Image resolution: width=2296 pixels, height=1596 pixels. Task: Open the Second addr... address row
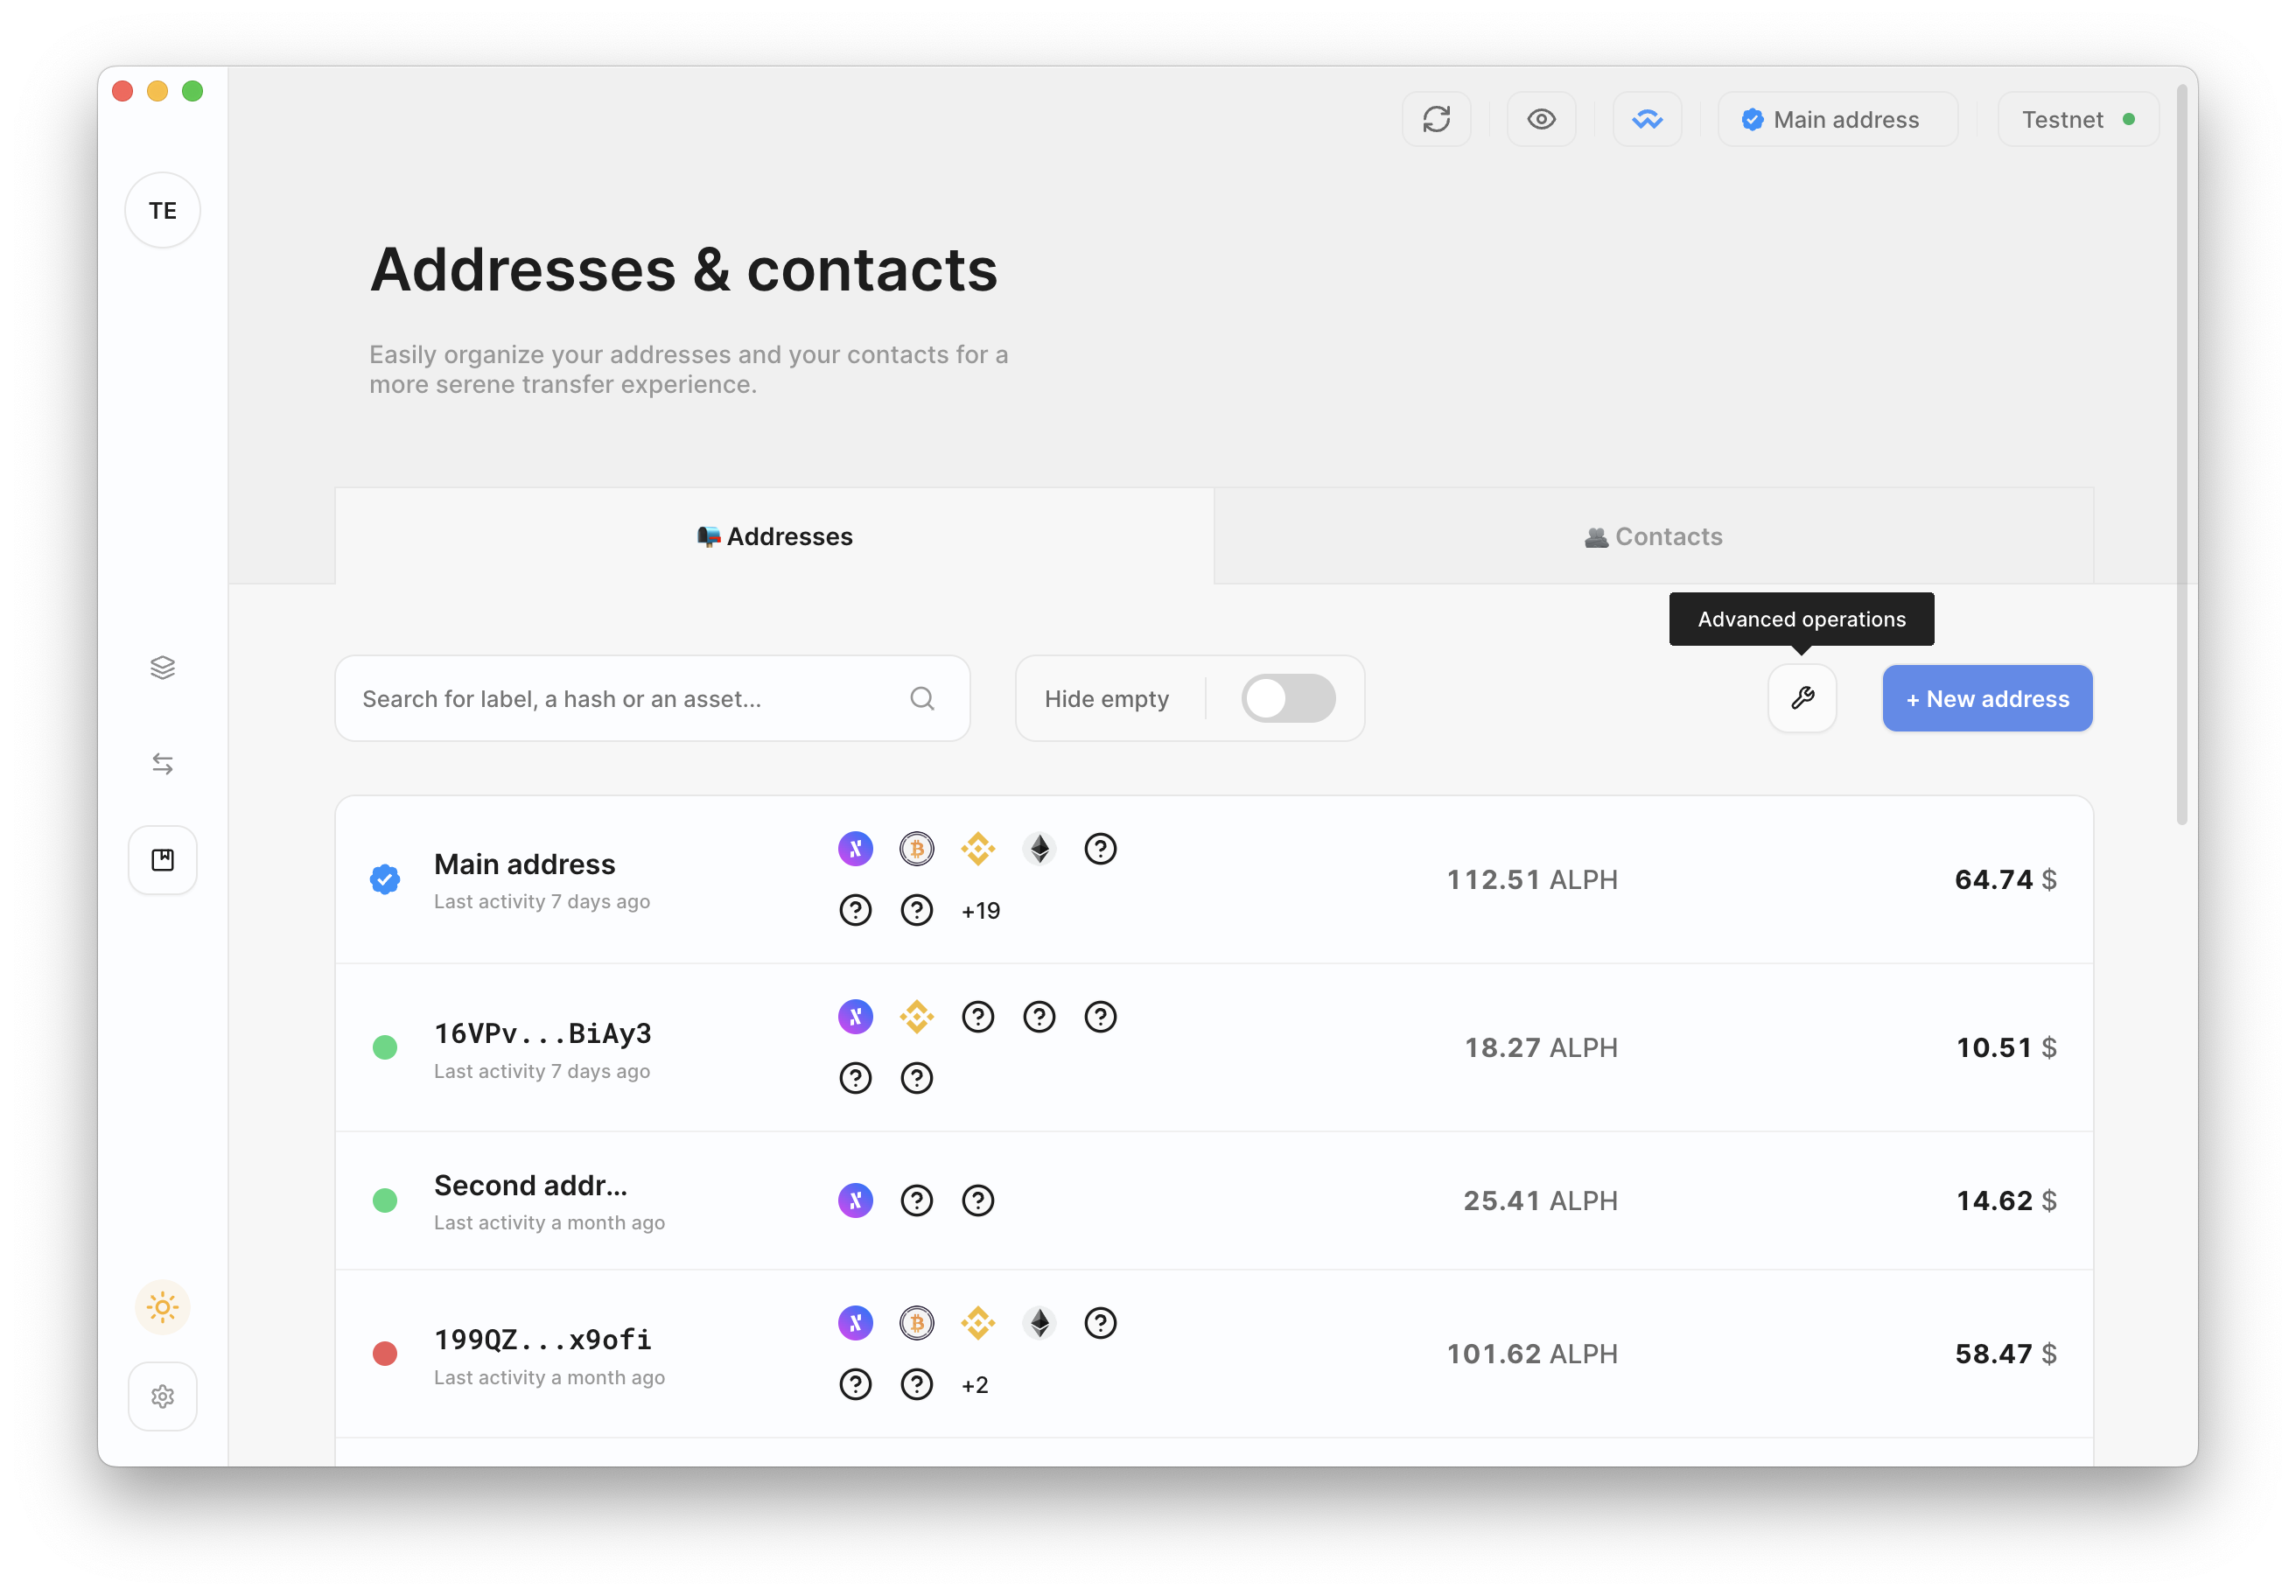(x=1214, y=1200)
